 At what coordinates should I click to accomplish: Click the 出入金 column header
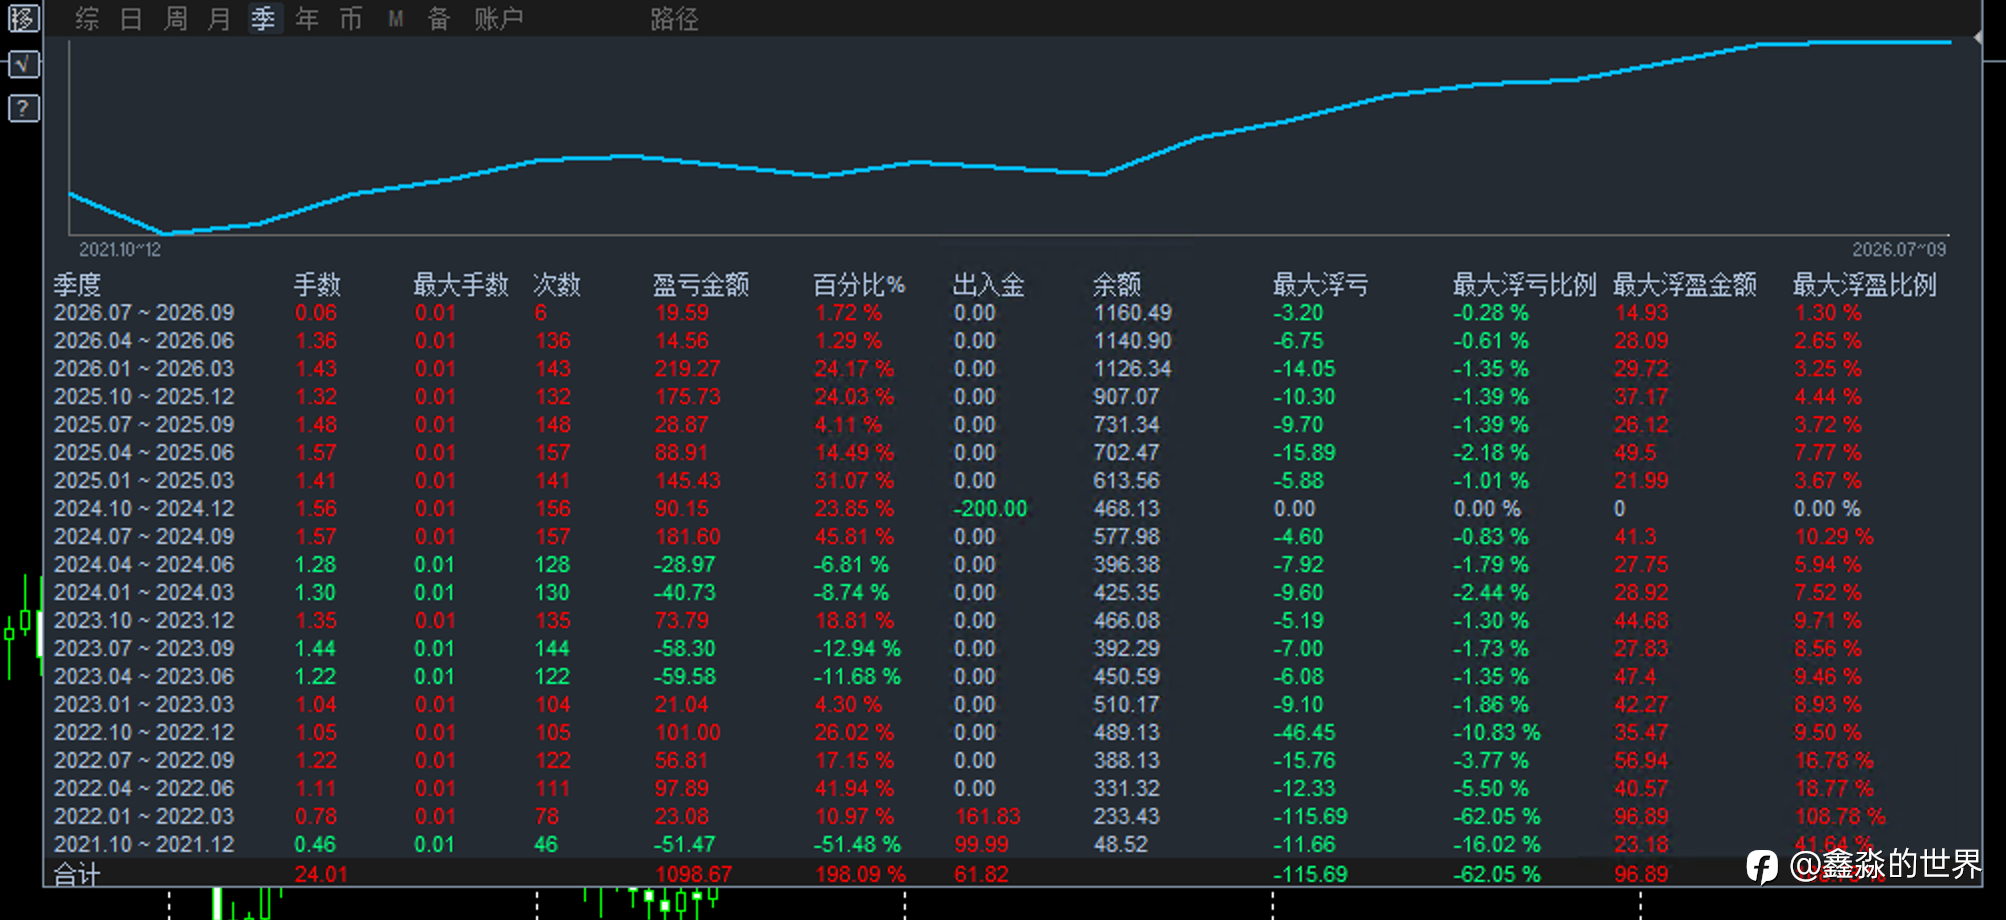[989, 285]
